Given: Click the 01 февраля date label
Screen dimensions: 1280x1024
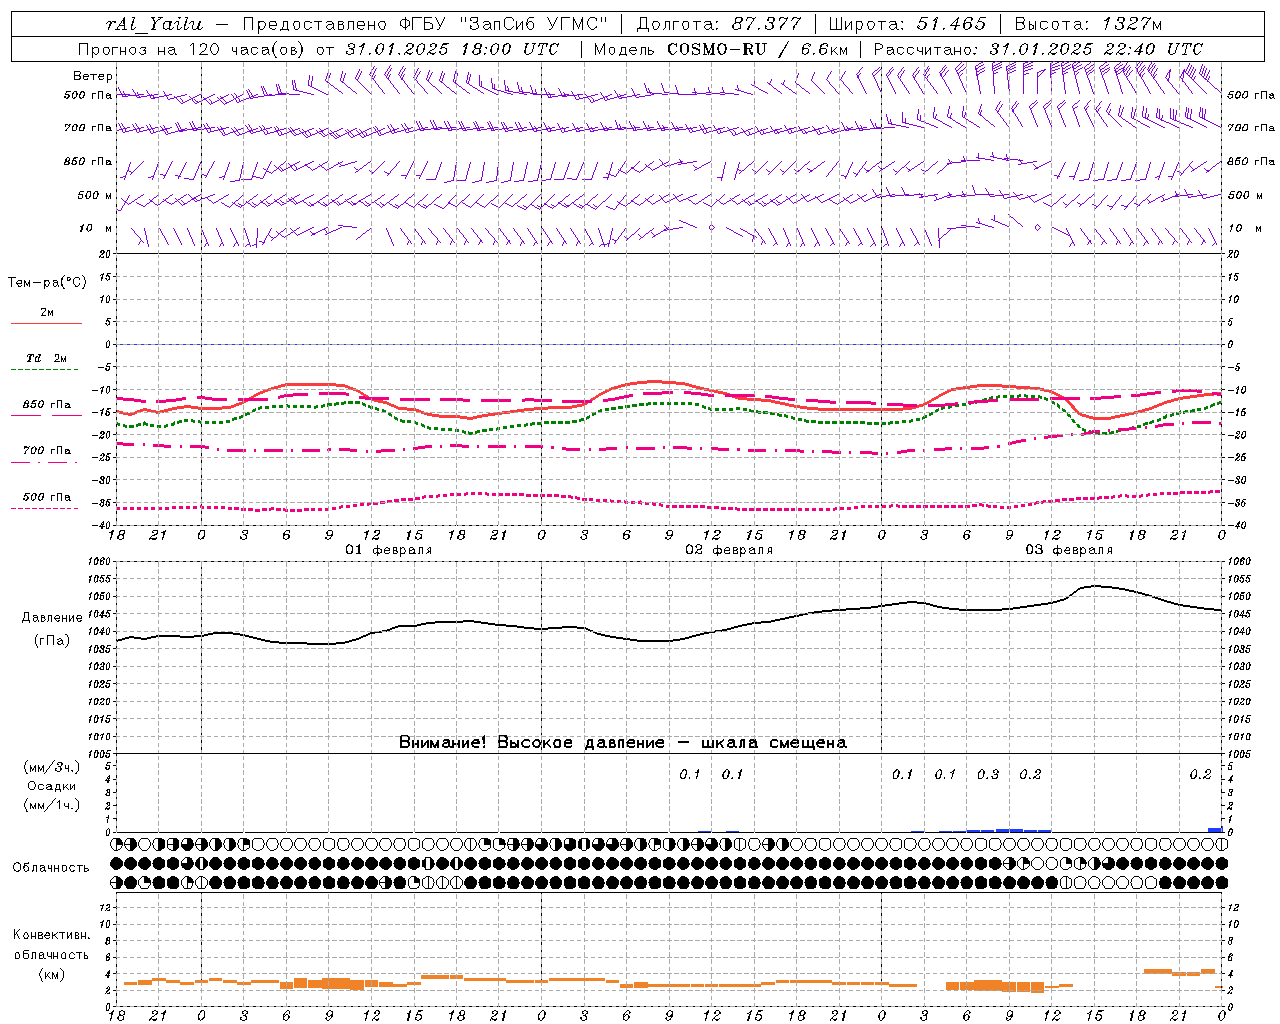Looking at the screenshot, I should 389,550.
